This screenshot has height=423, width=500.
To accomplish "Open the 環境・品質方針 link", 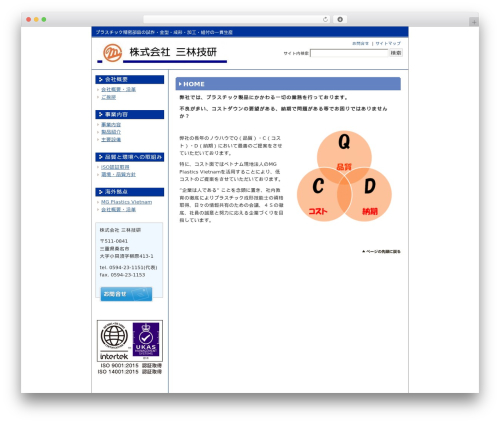I will pos(118,174).
